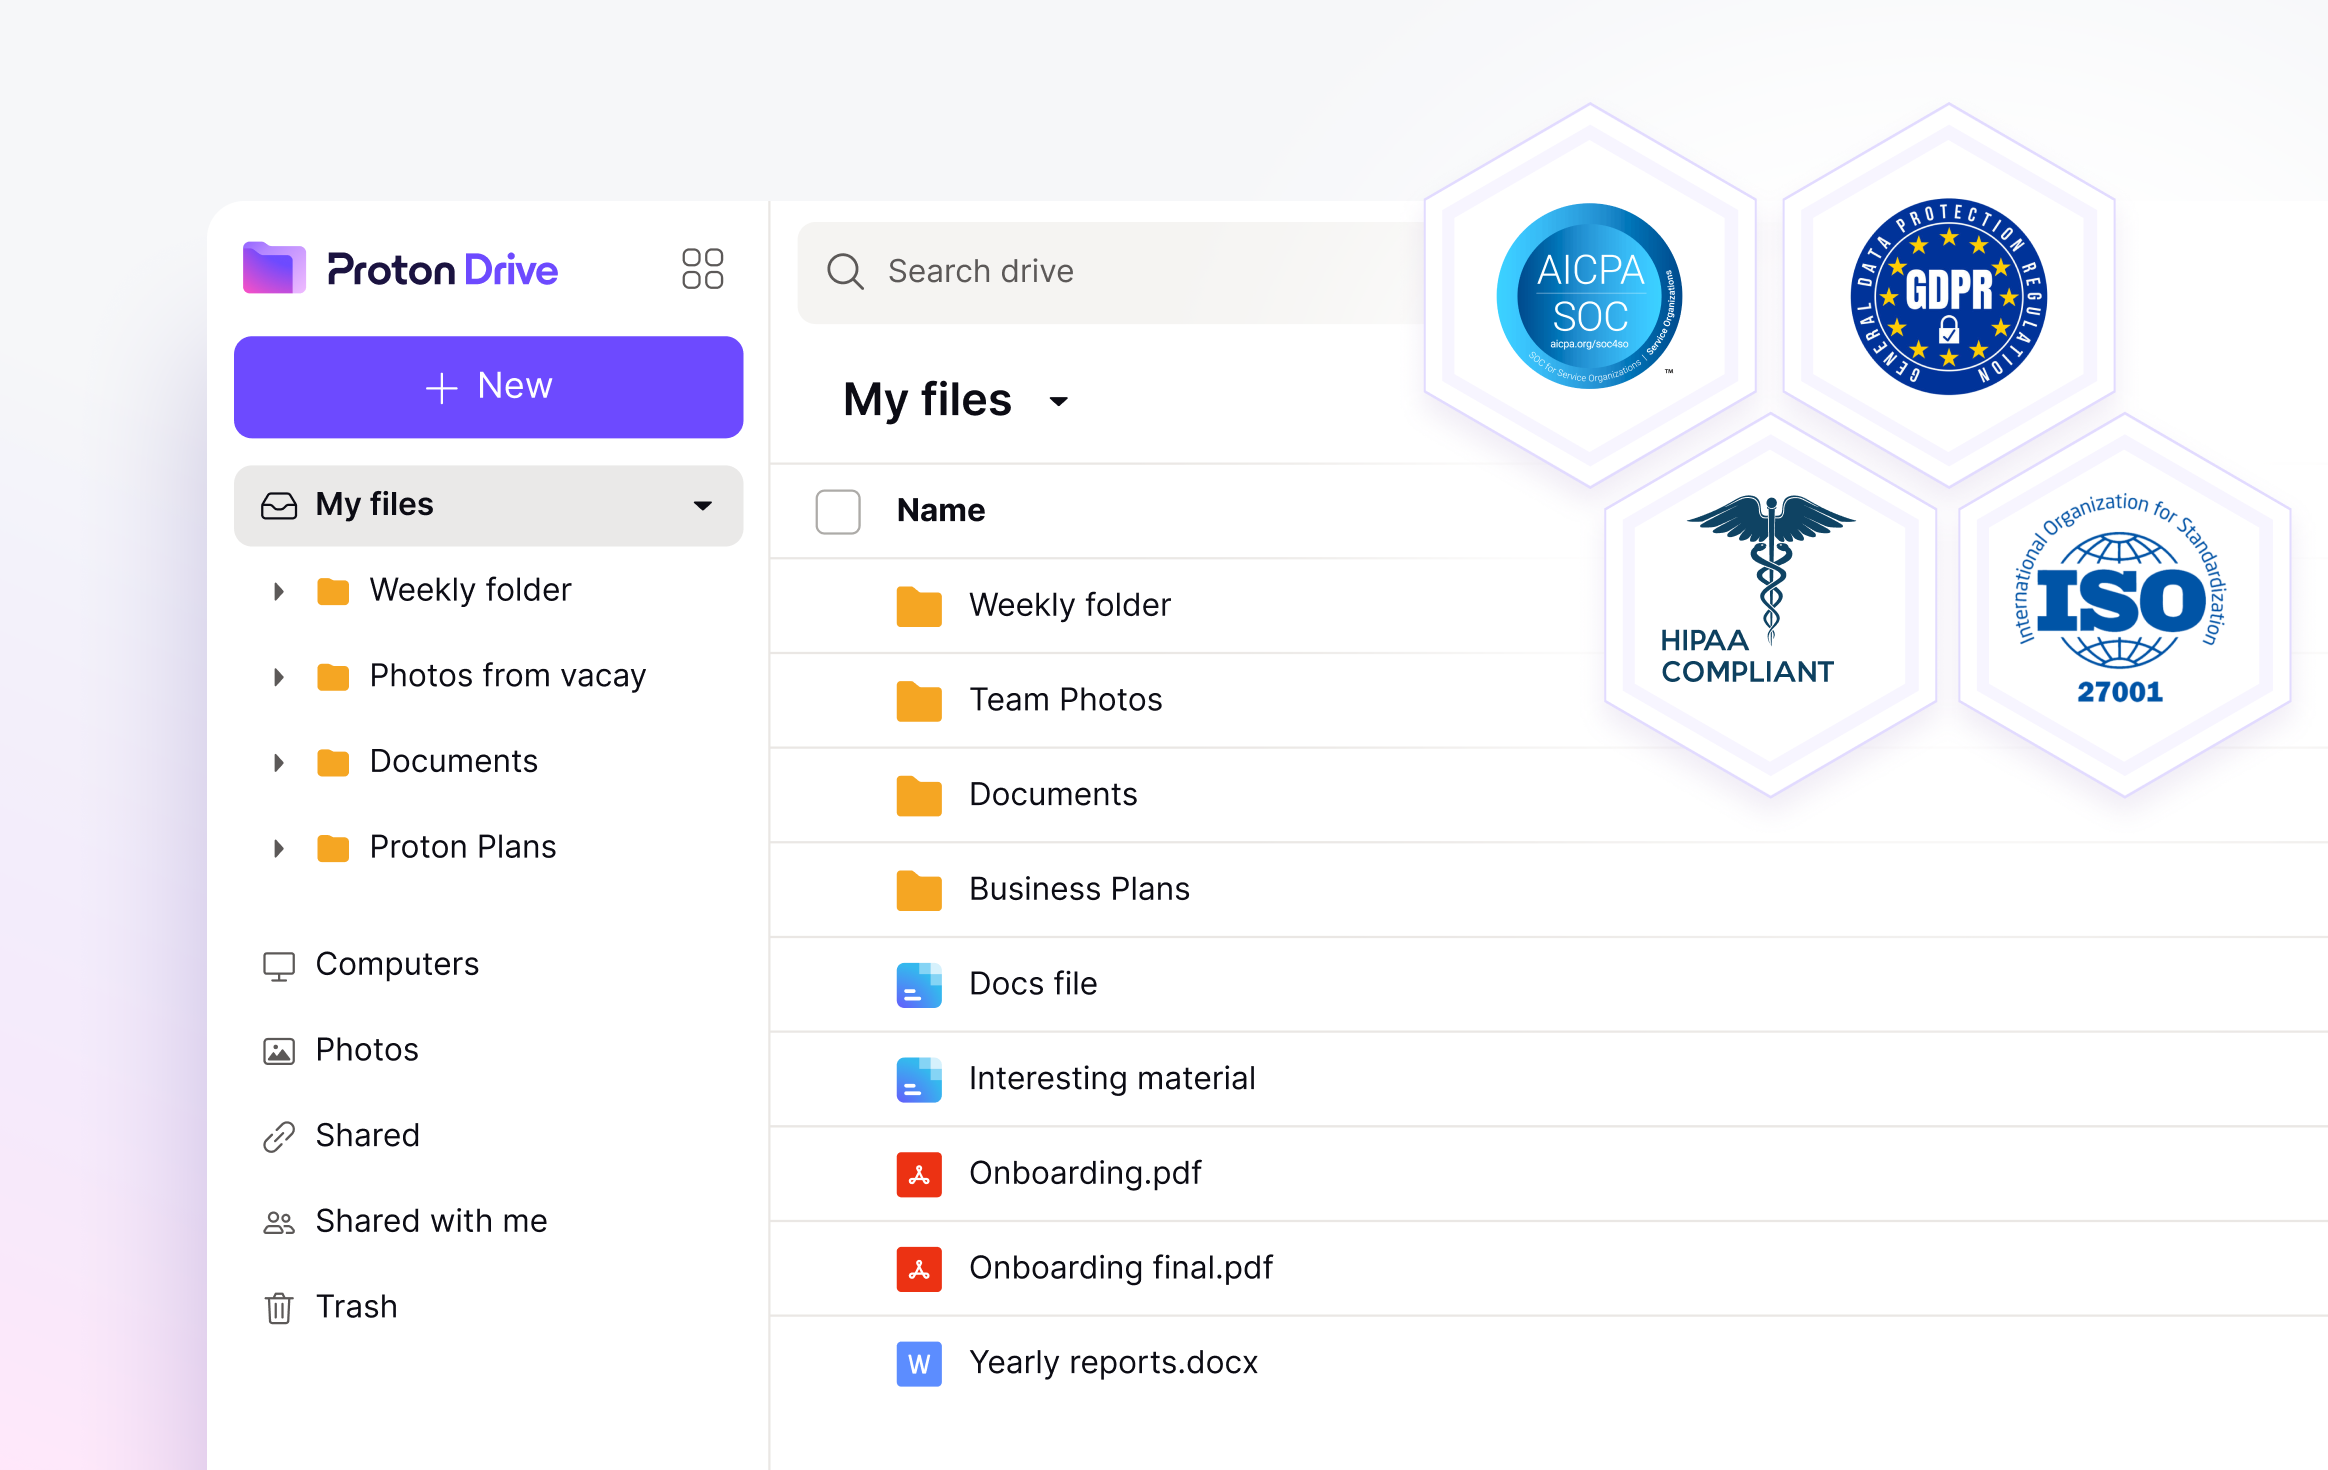2328x1470 pixels.
Task: Click the Onboarding.pdf red PDF icon
Action: click(918, 1174)
